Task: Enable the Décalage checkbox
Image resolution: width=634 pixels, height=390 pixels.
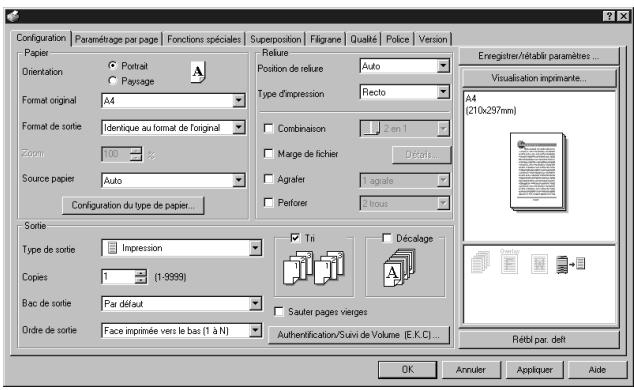Action: 387,238
